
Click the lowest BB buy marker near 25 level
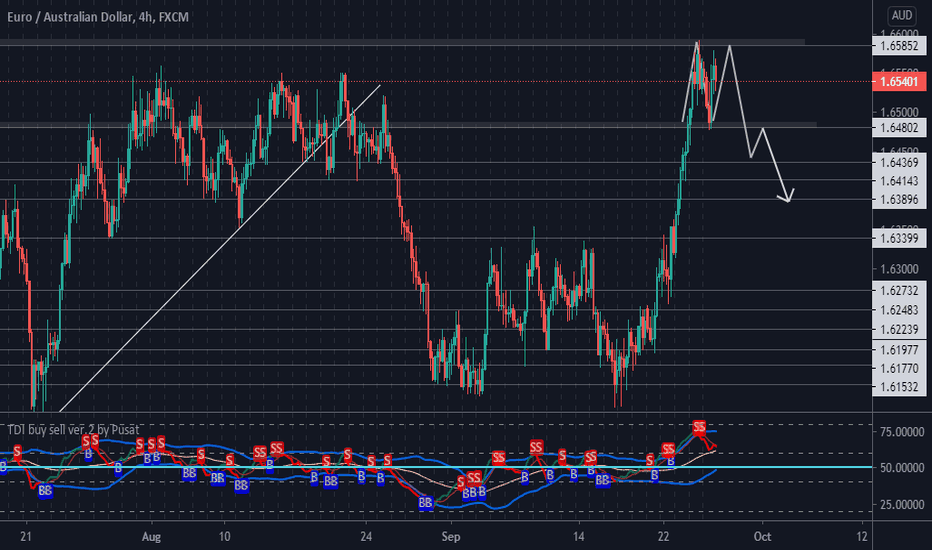[425, 503]
